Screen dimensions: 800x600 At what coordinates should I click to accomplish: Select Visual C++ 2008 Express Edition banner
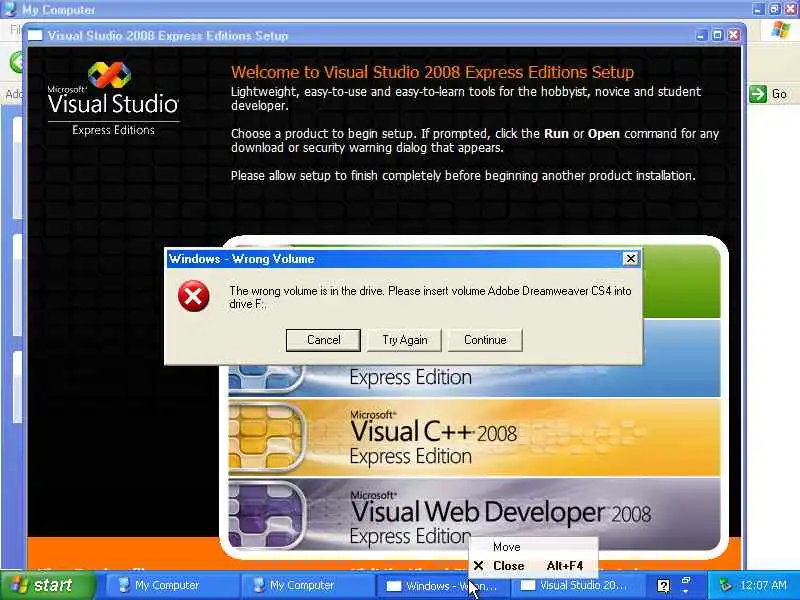click(x=474, y=438)
